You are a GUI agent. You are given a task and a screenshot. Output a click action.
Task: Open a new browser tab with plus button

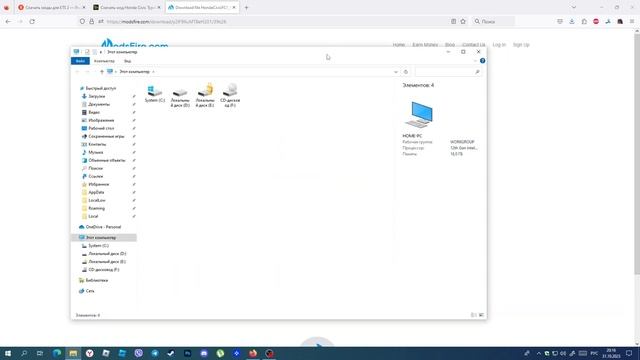click(x=246, y=7)
